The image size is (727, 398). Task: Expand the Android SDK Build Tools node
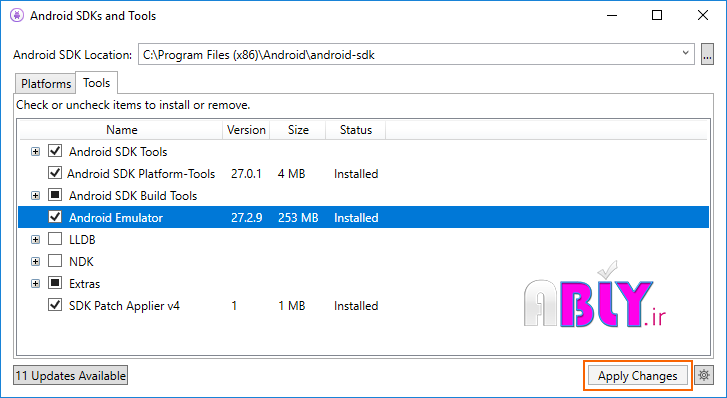tap(35, 196)
